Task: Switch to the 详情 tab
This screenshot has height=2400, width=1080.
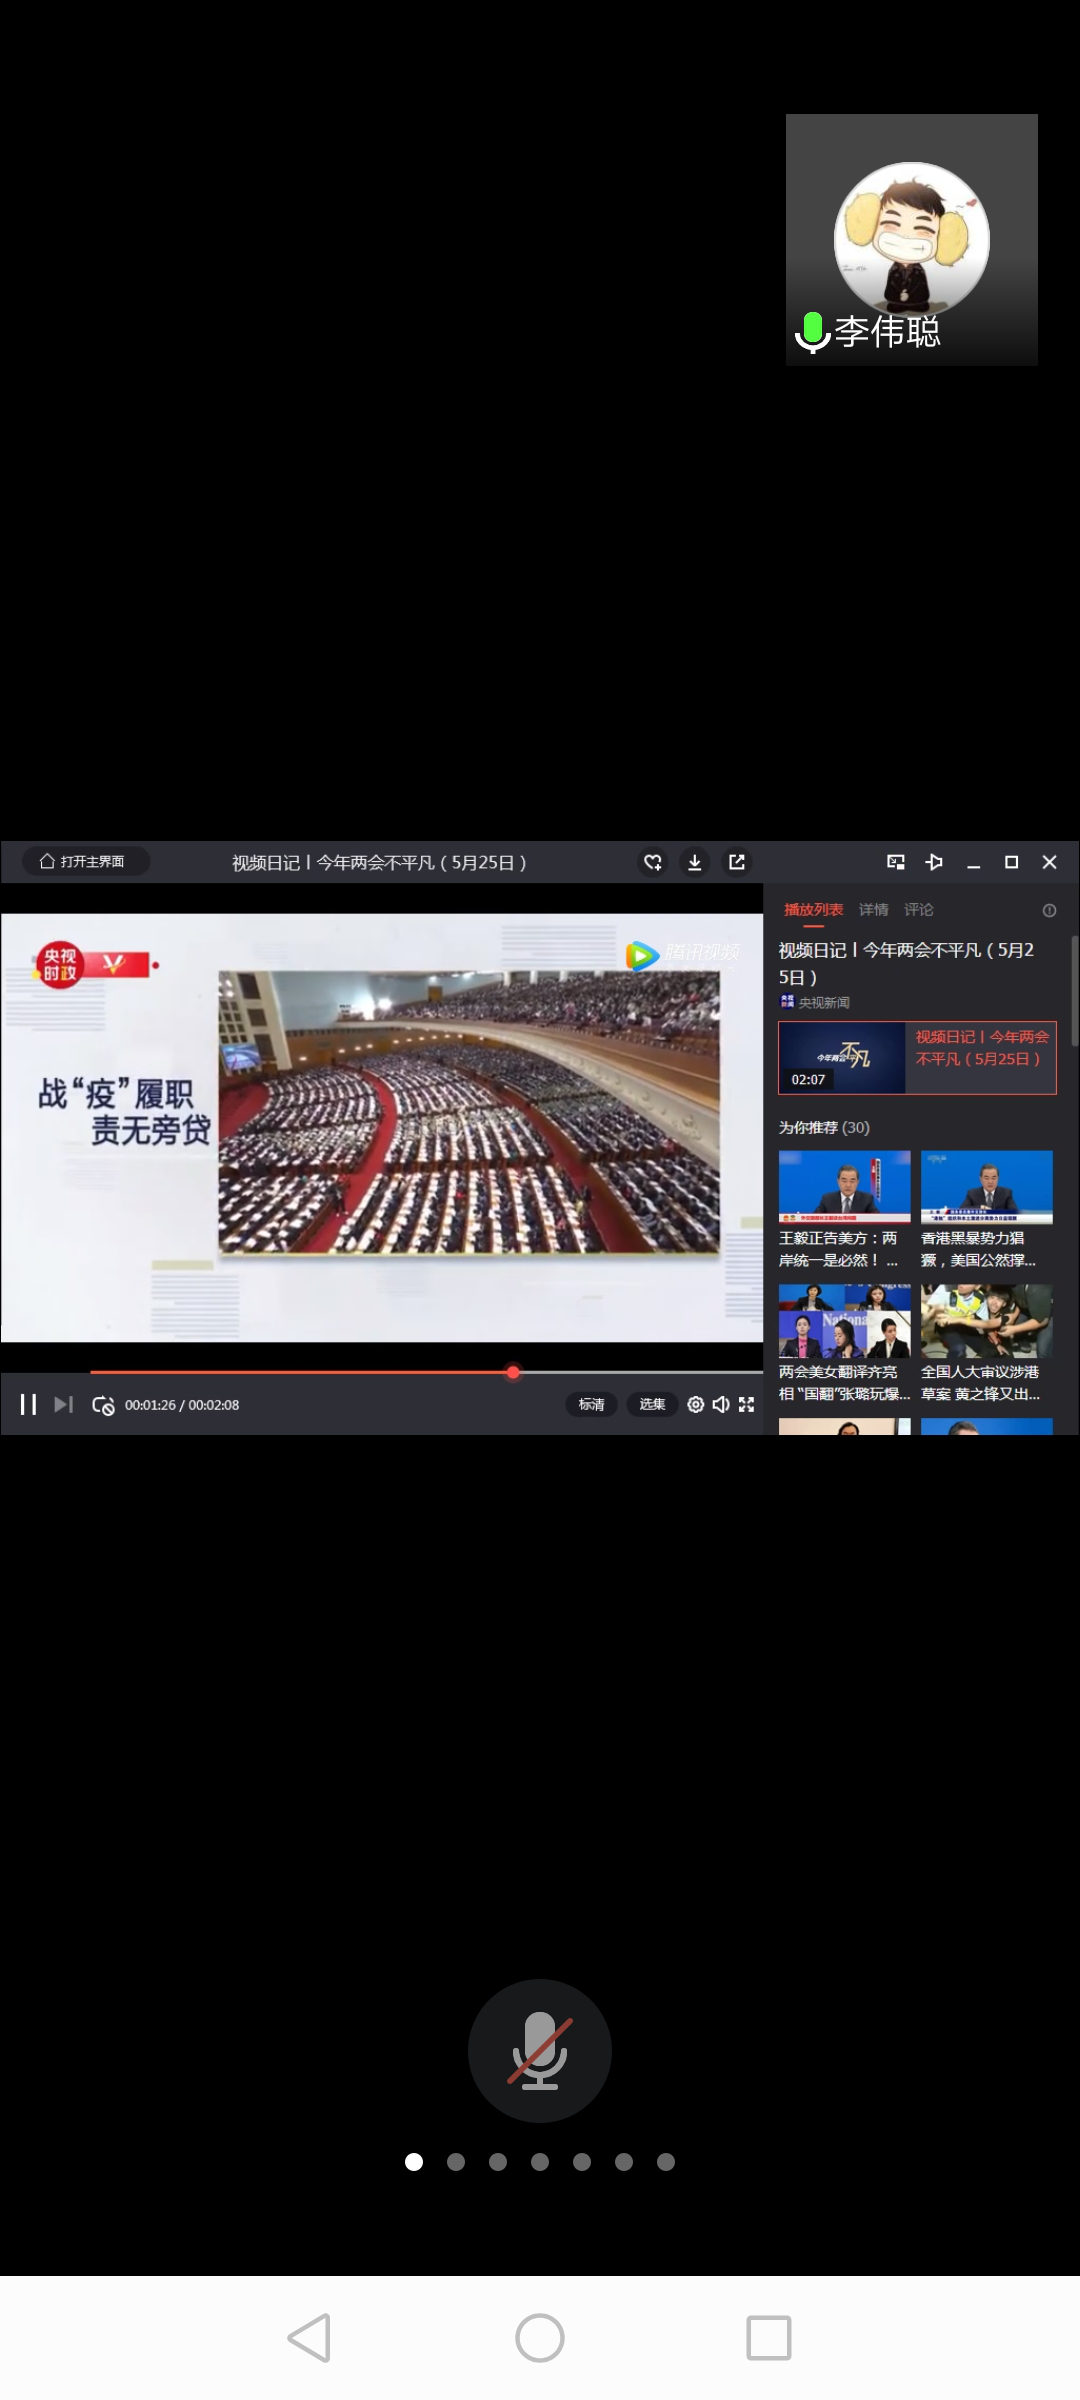Action: [873, 910]
